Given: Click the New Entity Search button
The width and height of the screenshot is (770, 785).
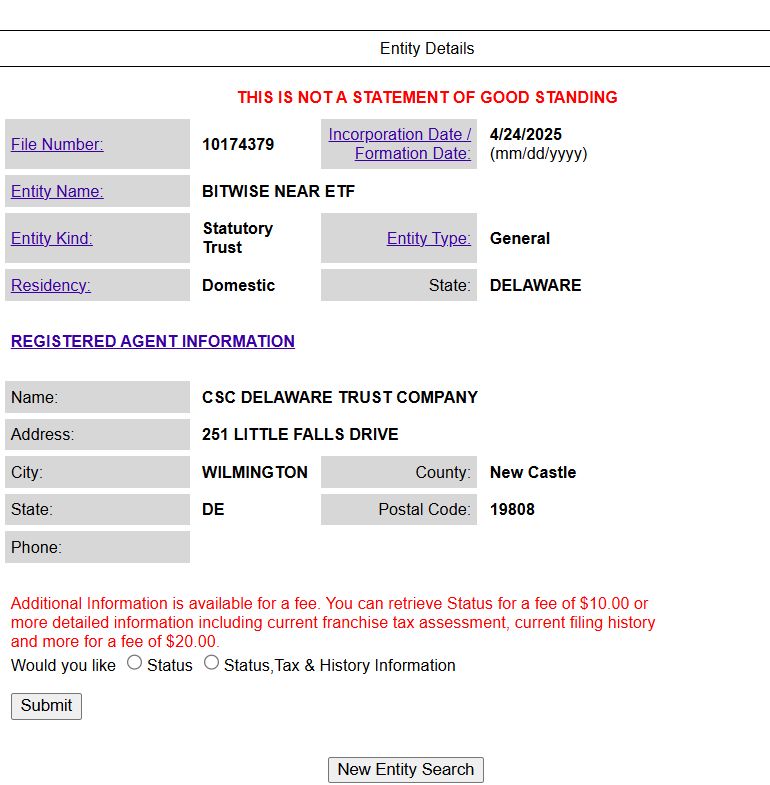Looking at the screenshot, I should [x=406, y=769].
